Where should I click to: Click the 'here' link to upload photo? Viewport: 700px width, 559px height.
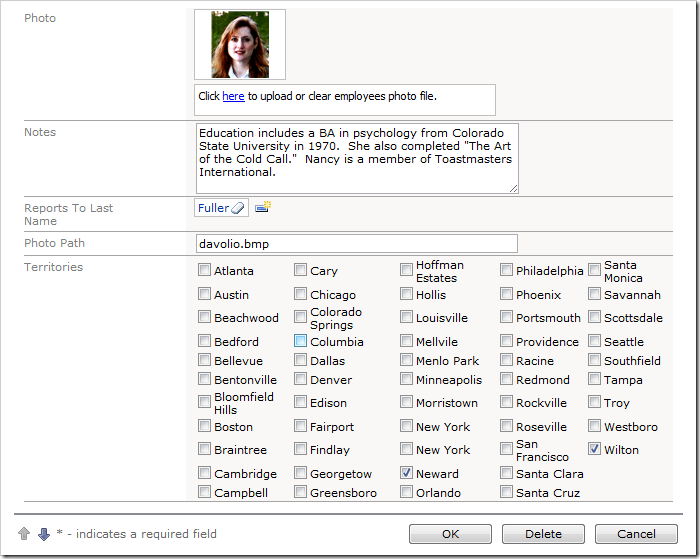(233, 97)
